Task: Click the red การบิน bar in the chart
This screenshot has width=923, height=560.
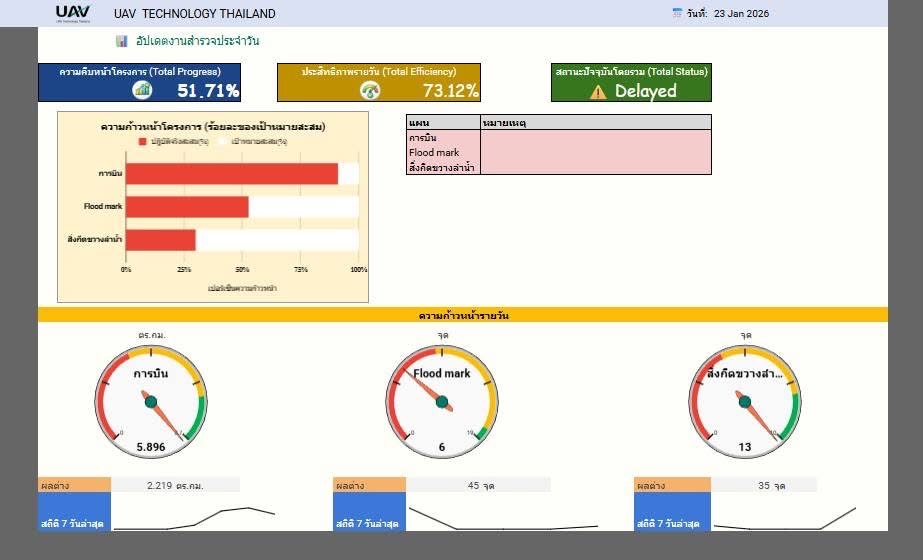Action: [x=231, y=174]
